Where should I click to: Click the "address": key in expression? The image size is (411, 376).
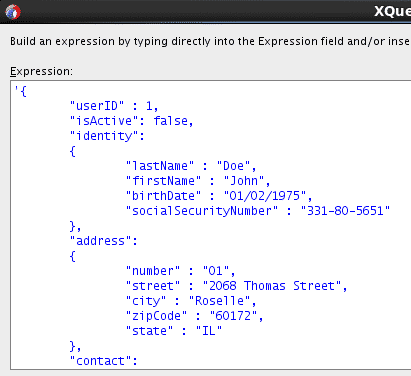point(103,241)
